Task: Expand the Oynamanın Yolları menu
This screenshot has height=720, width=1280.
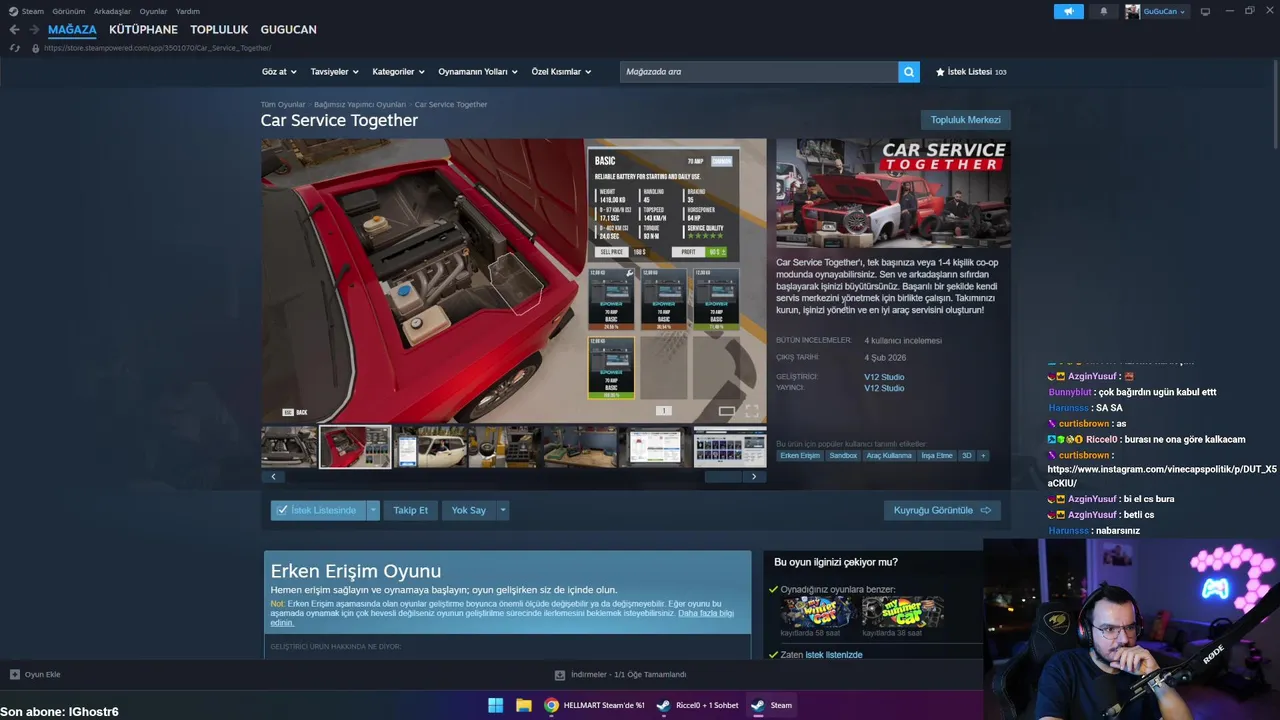Action: 478,72
